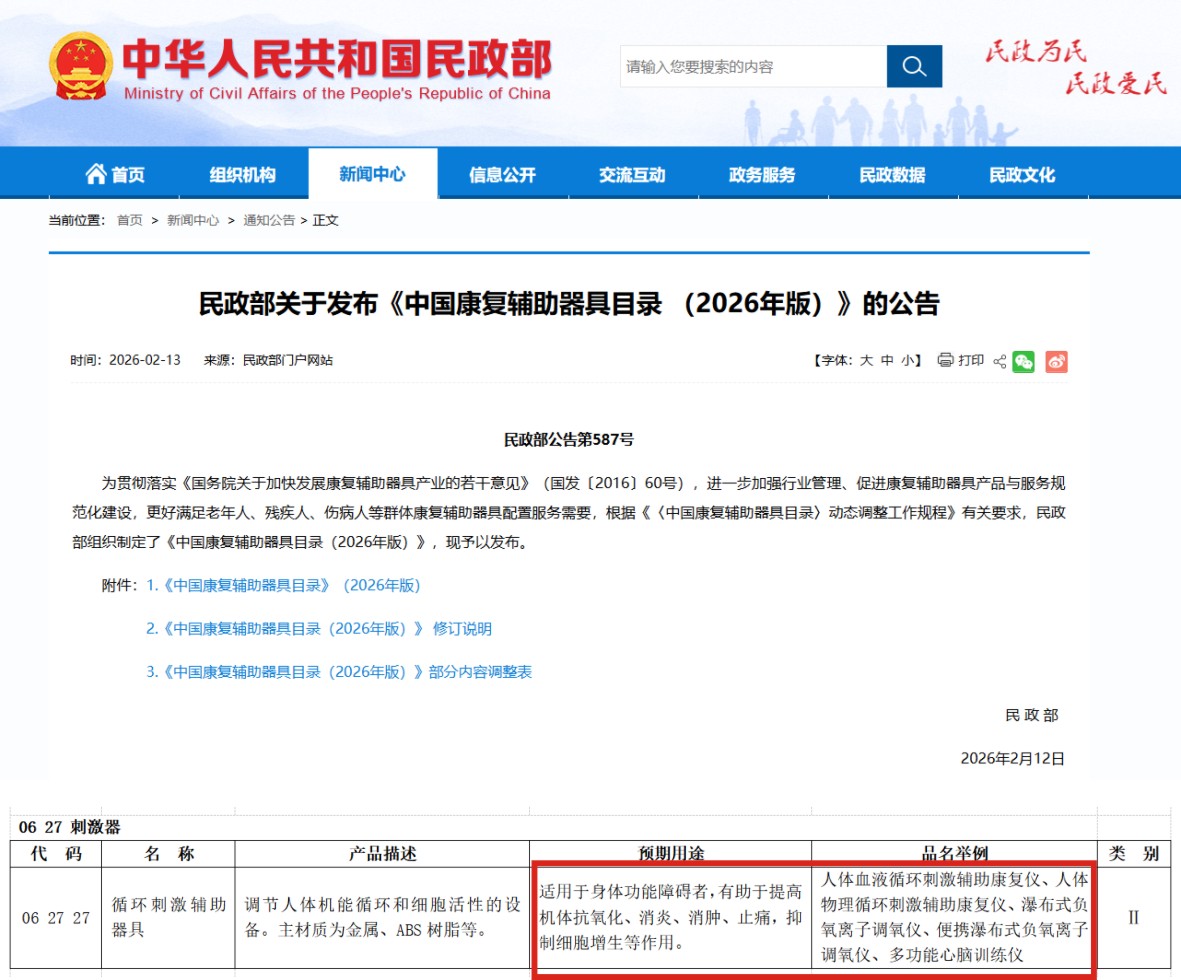This screenshot has height=980, width=1181.
Task: Share article via WeChat icon
Action: point(1023,361)
